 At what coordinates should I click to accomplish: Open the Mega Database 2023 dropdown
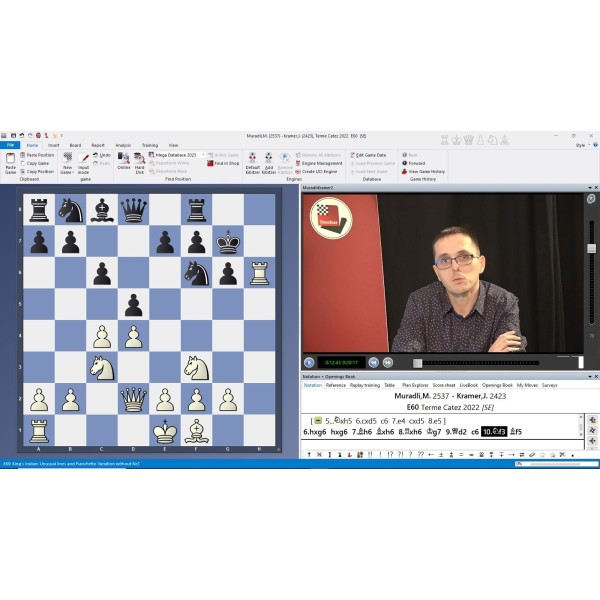203,155
